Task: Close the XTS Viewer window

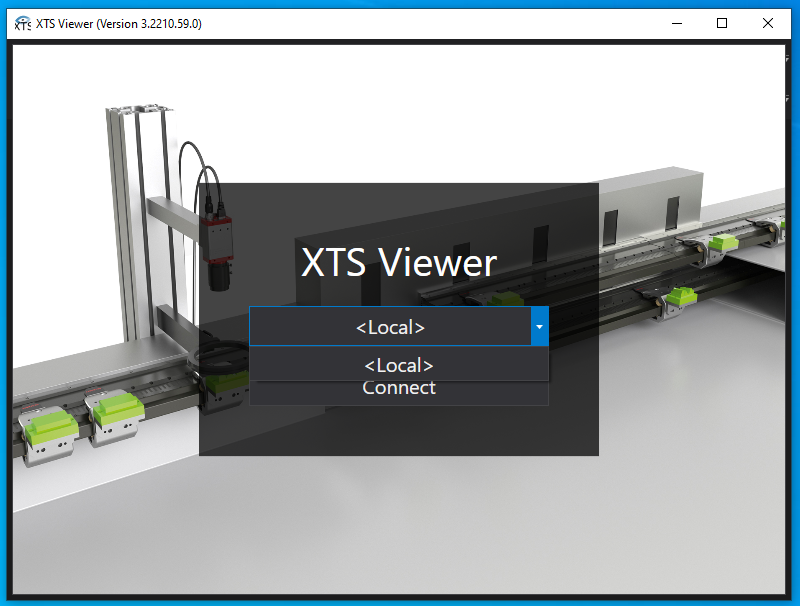Action: click(x=767, y=23)
